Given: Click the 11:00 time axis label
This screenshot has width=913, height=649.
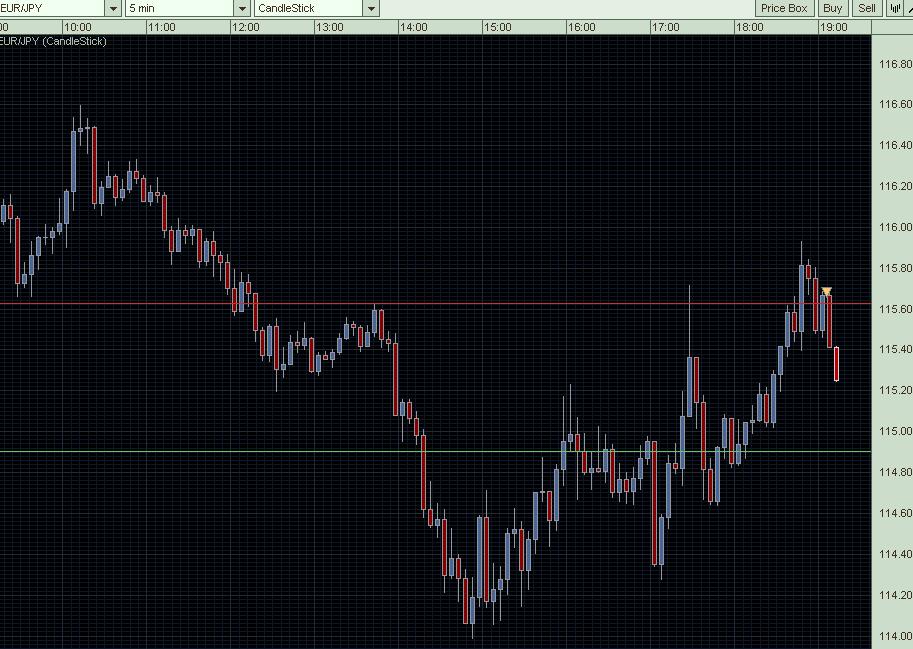Looking at the screenshot, I should click(161, 27).
